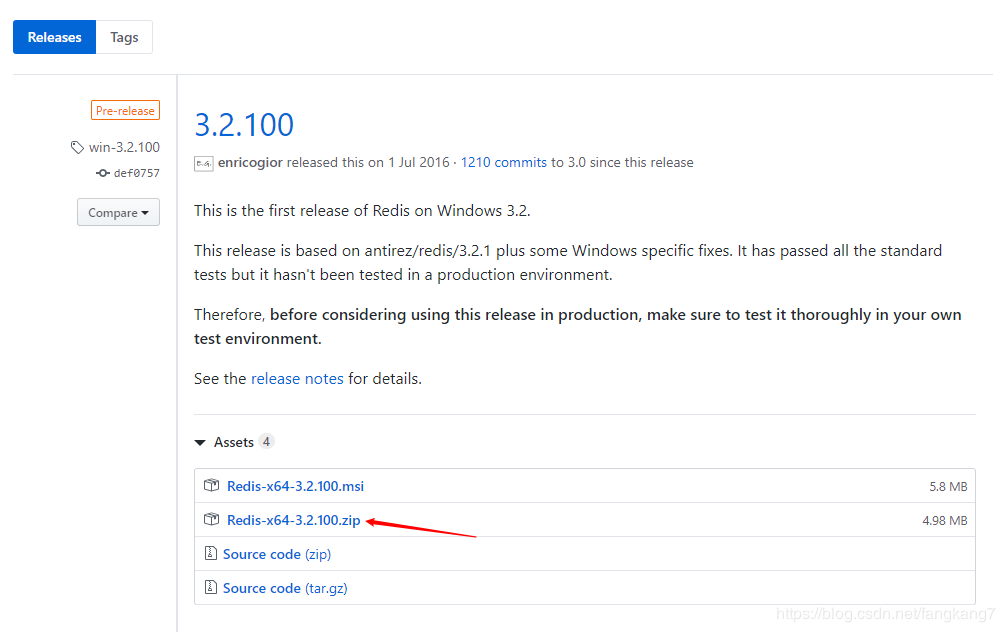This screenshot has width=1005, height=632.
Task: Download Redis-x64-3.2.100.zip
Action: pyautogui.click(x=294, y=520)
